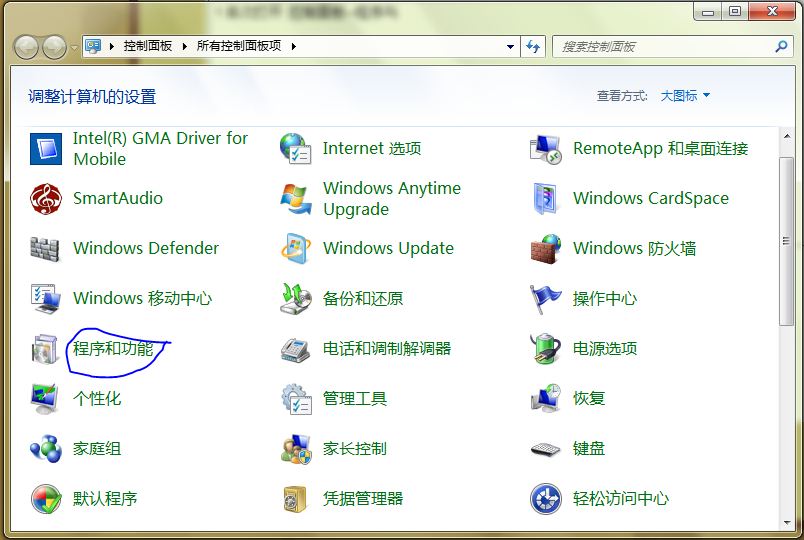
Task: Expand the arrow before 控制面板 breadcrumb
Action: (111, 46)
